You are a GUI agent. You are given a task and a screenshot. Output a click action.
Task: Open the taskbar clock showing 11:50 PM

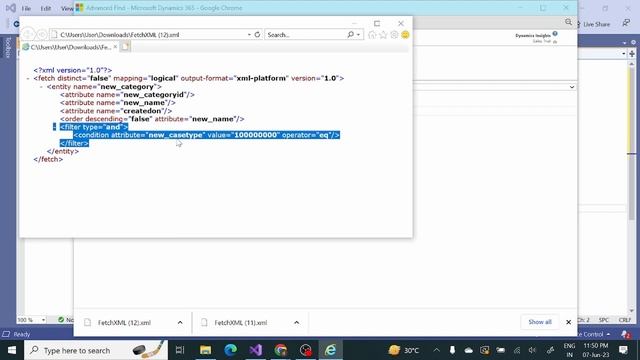tap(596, 350)
